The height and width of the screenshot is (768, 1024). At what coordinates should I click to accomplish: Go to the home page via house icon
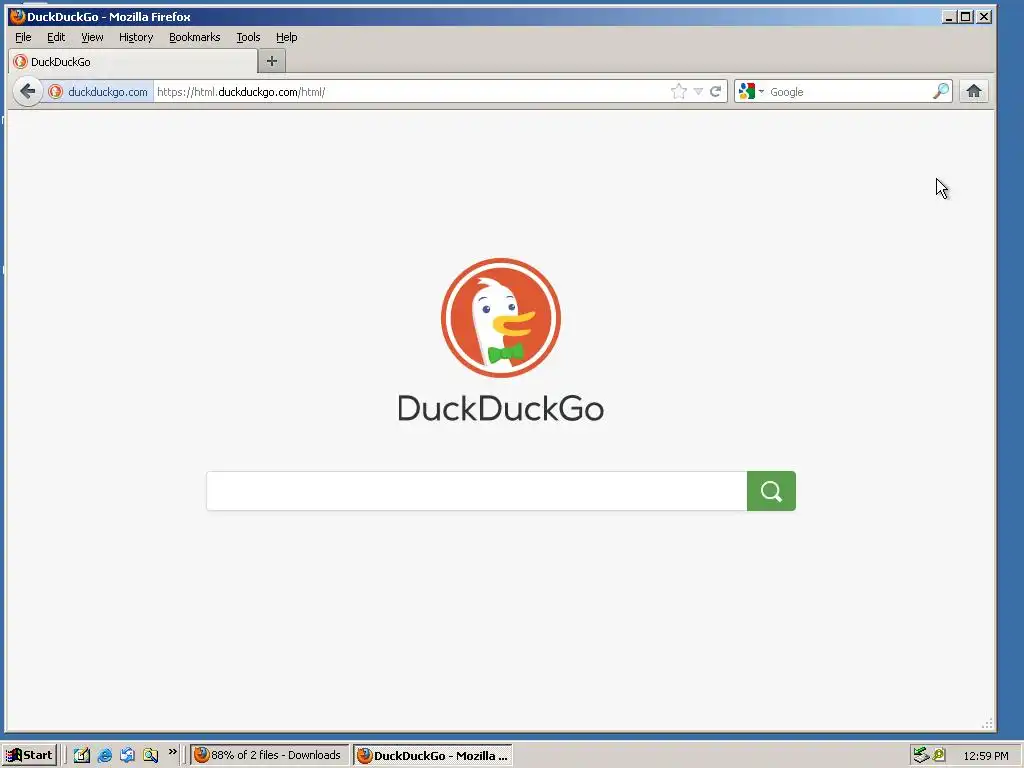[x=974, y=91]
